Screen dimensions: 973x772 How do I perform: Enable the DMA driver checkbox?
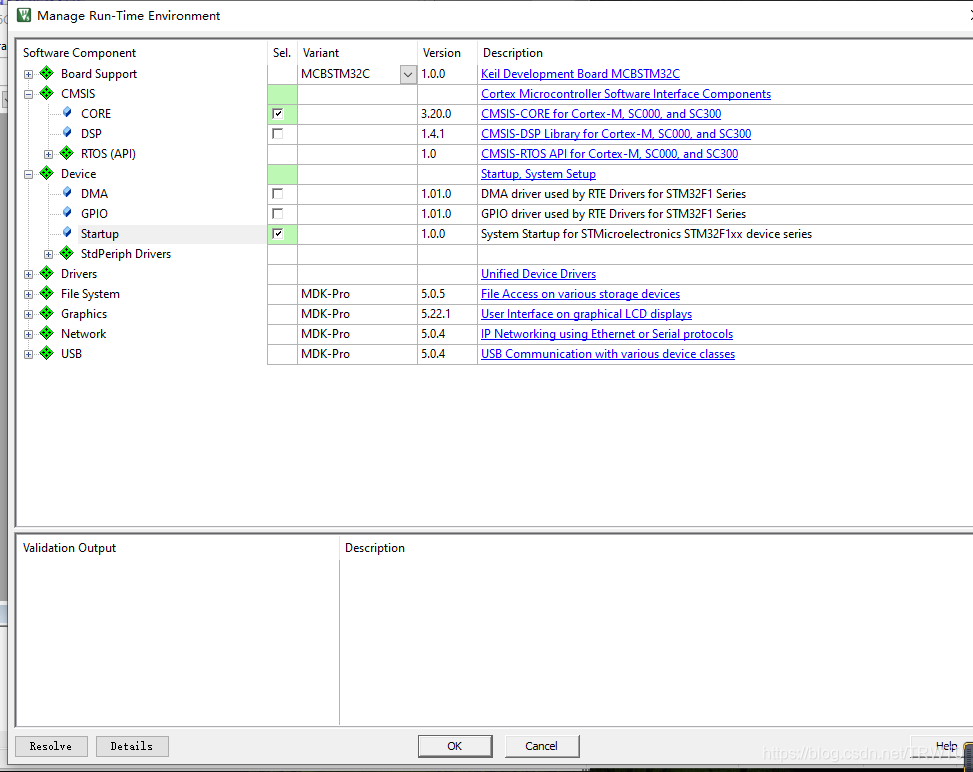[277, 194]
